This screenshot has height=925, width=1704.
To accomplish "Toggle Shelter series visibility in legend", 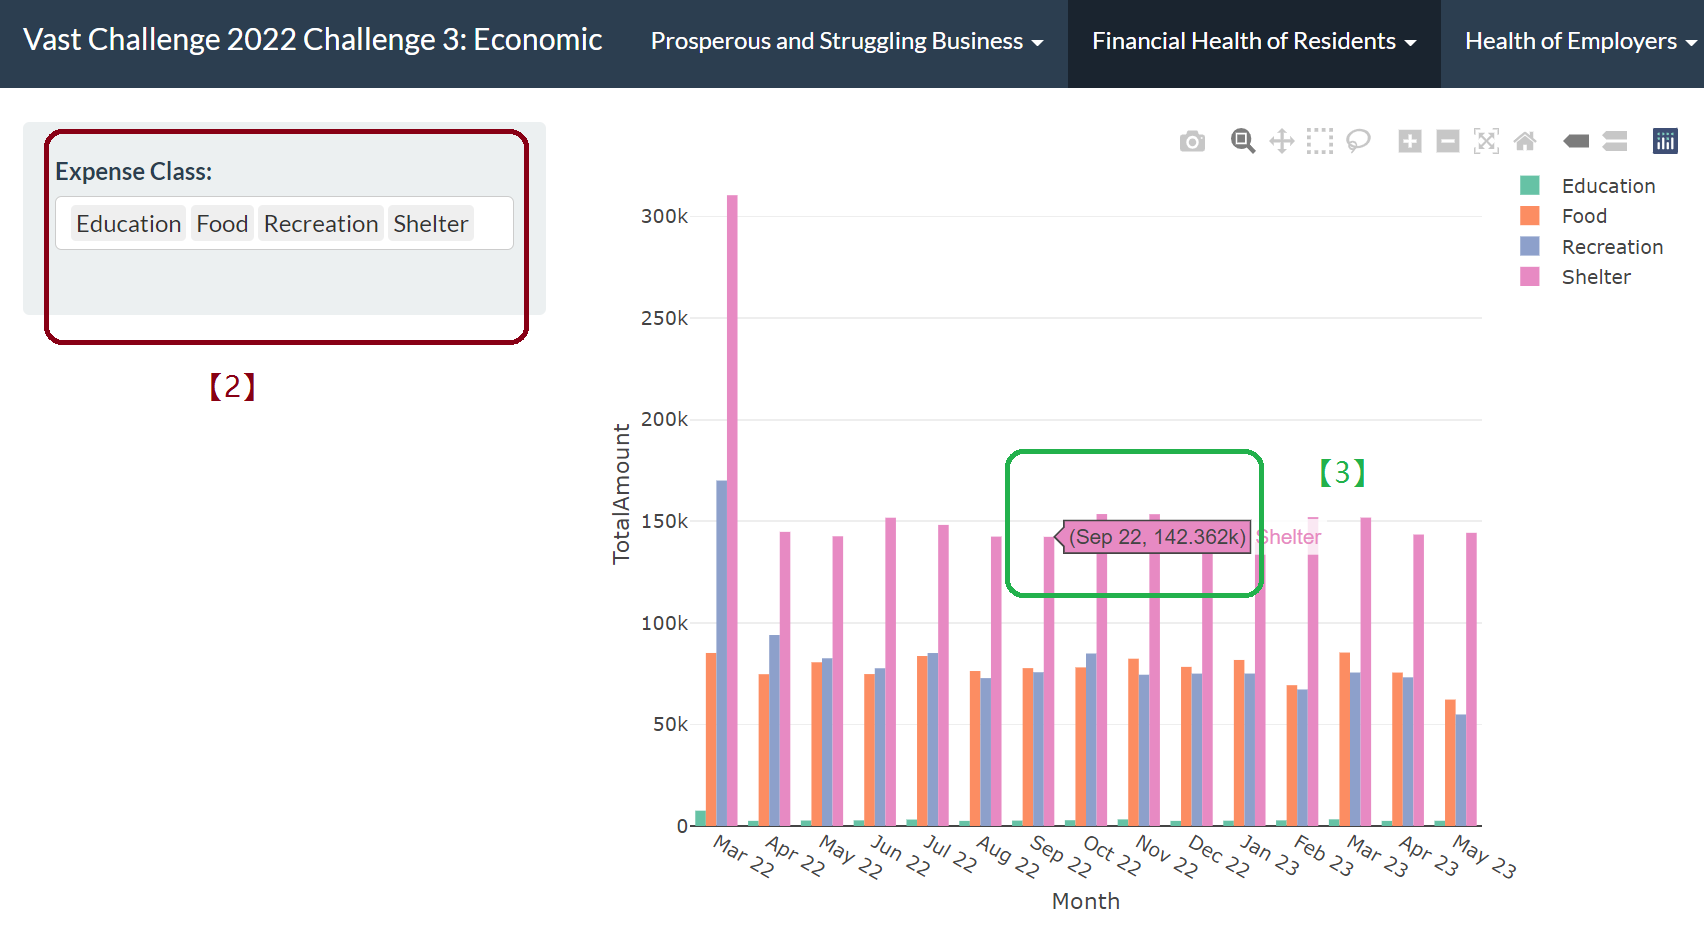I will [x=1596, y=277].
